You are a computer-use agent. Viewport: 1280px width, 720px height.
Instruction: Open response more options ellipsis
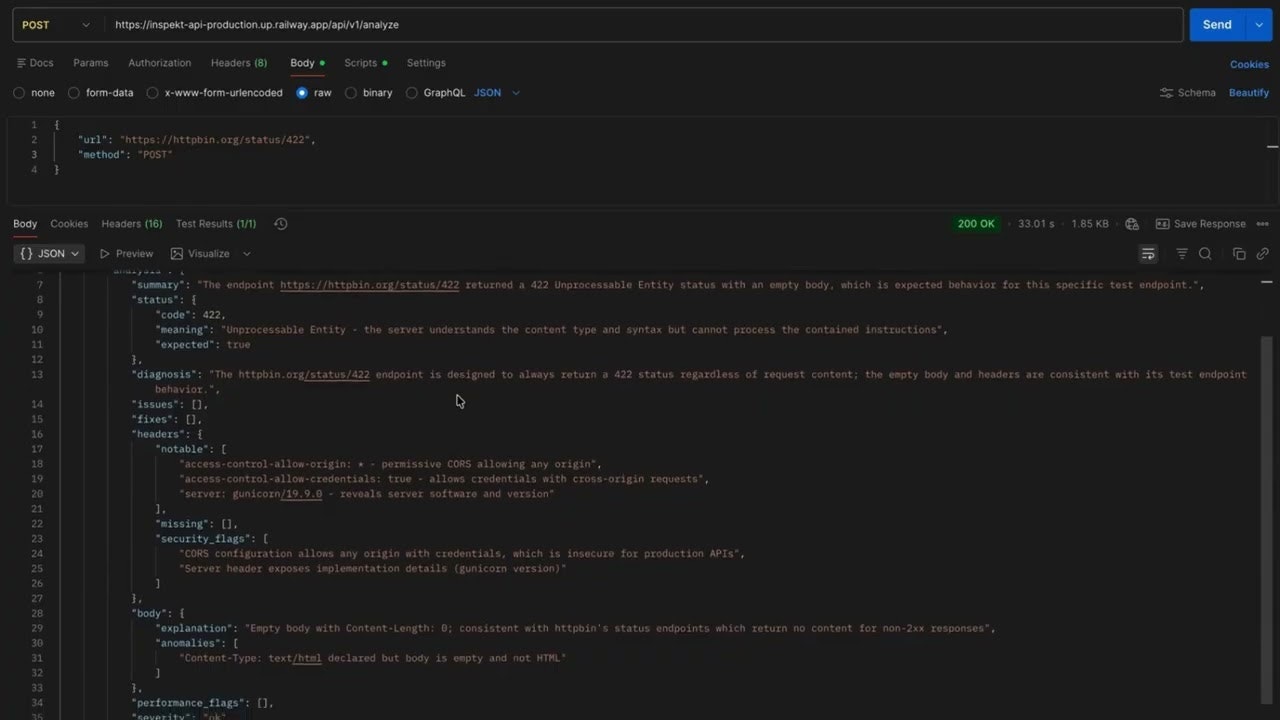pyautogui.click(x=1262, y=224)
